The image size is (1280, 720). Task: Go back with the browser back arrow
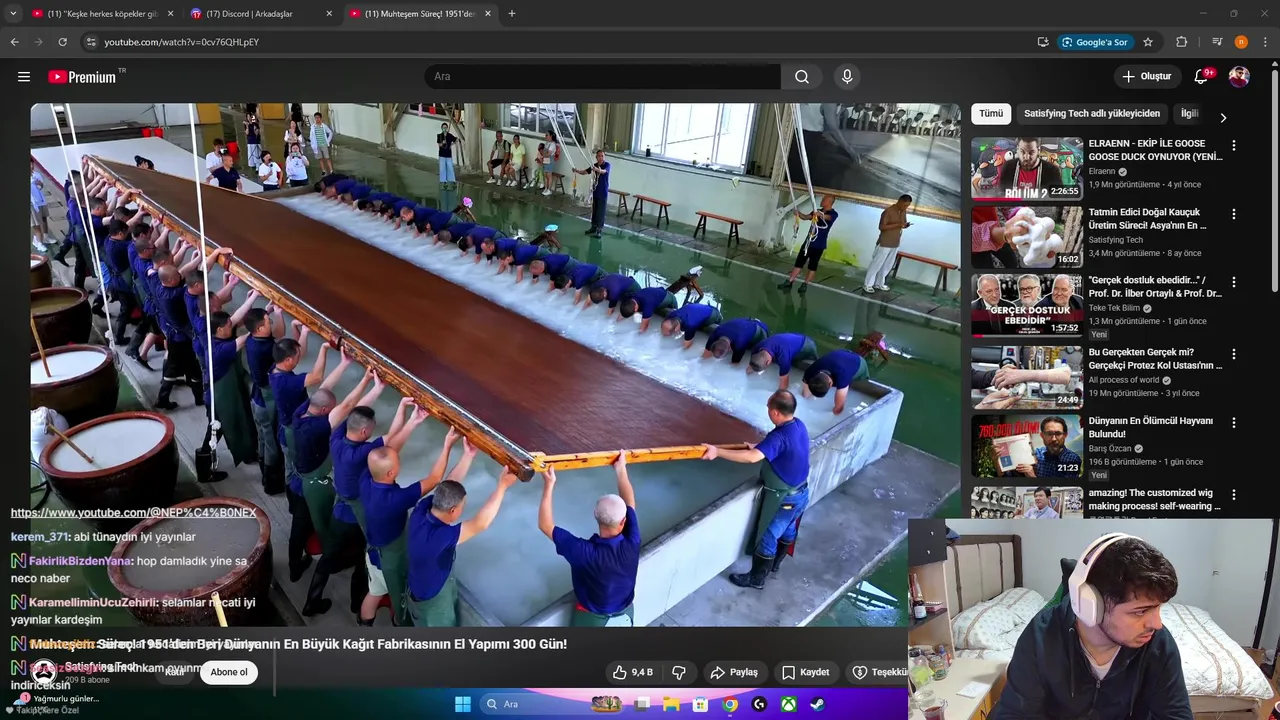coord(14,42)
